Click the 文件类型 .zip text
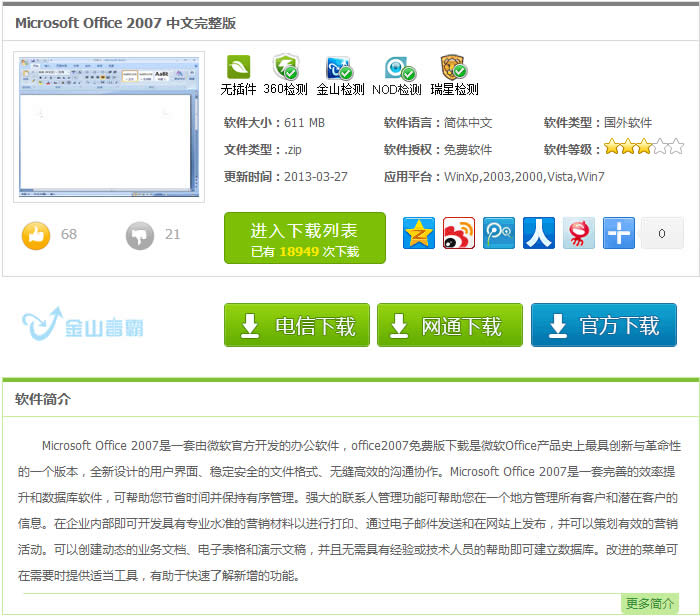Image resolution: width=700 pixels, height=616 pixels. pyautogui.click(x=262, y=150)
